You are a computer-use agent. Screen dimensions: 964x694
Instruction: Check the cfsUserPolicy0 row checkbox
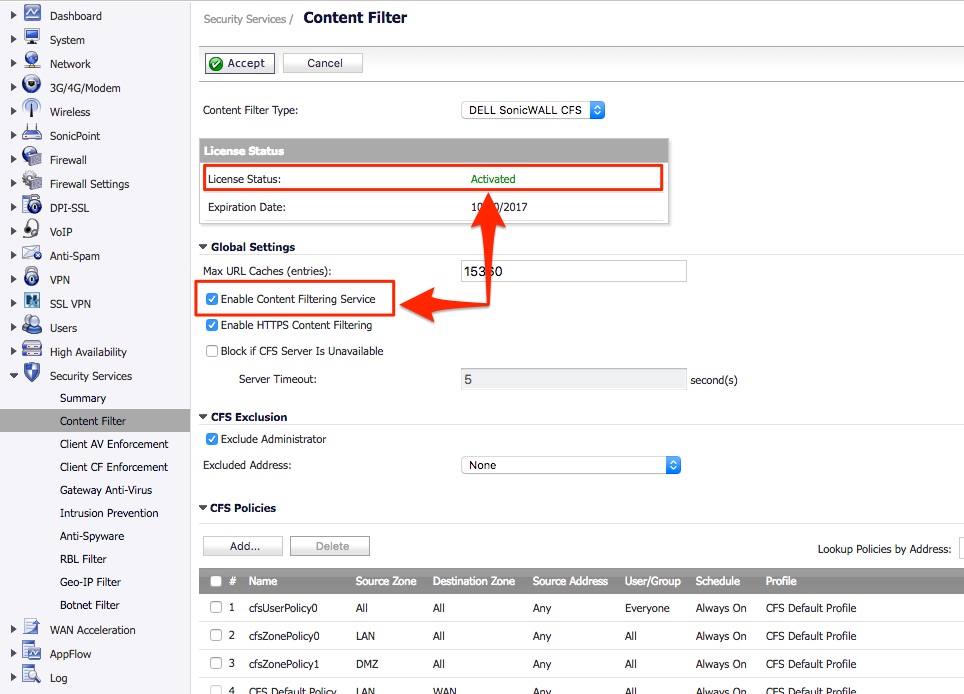pos(216,607)
